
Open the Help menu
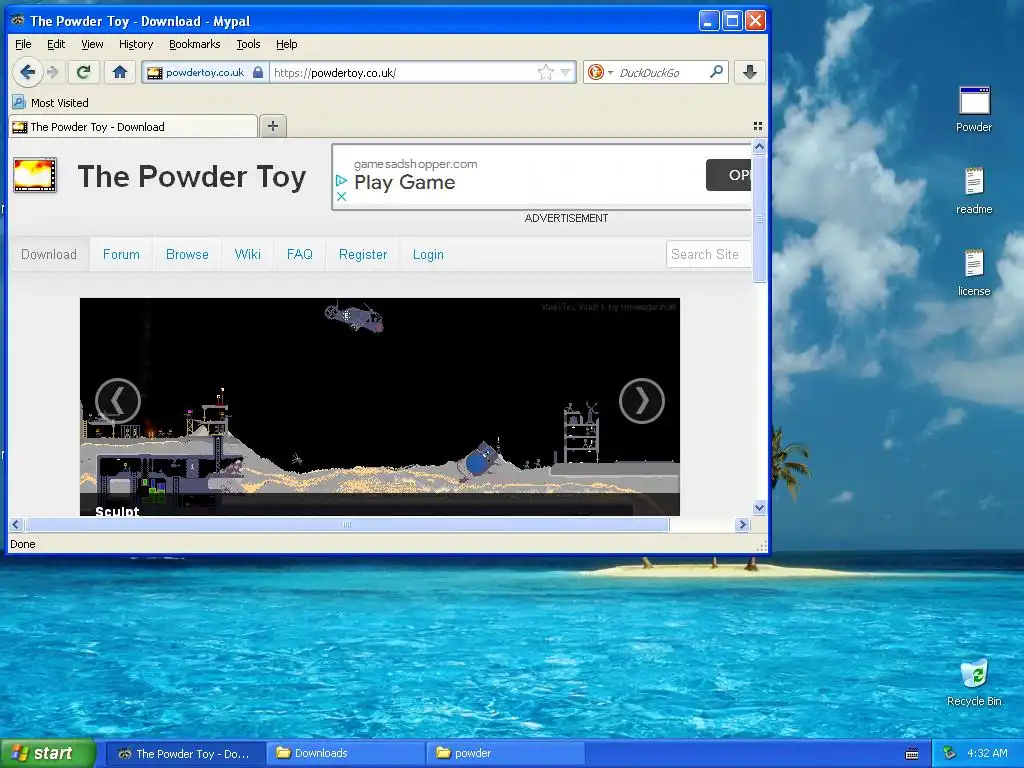pos(287,44)
